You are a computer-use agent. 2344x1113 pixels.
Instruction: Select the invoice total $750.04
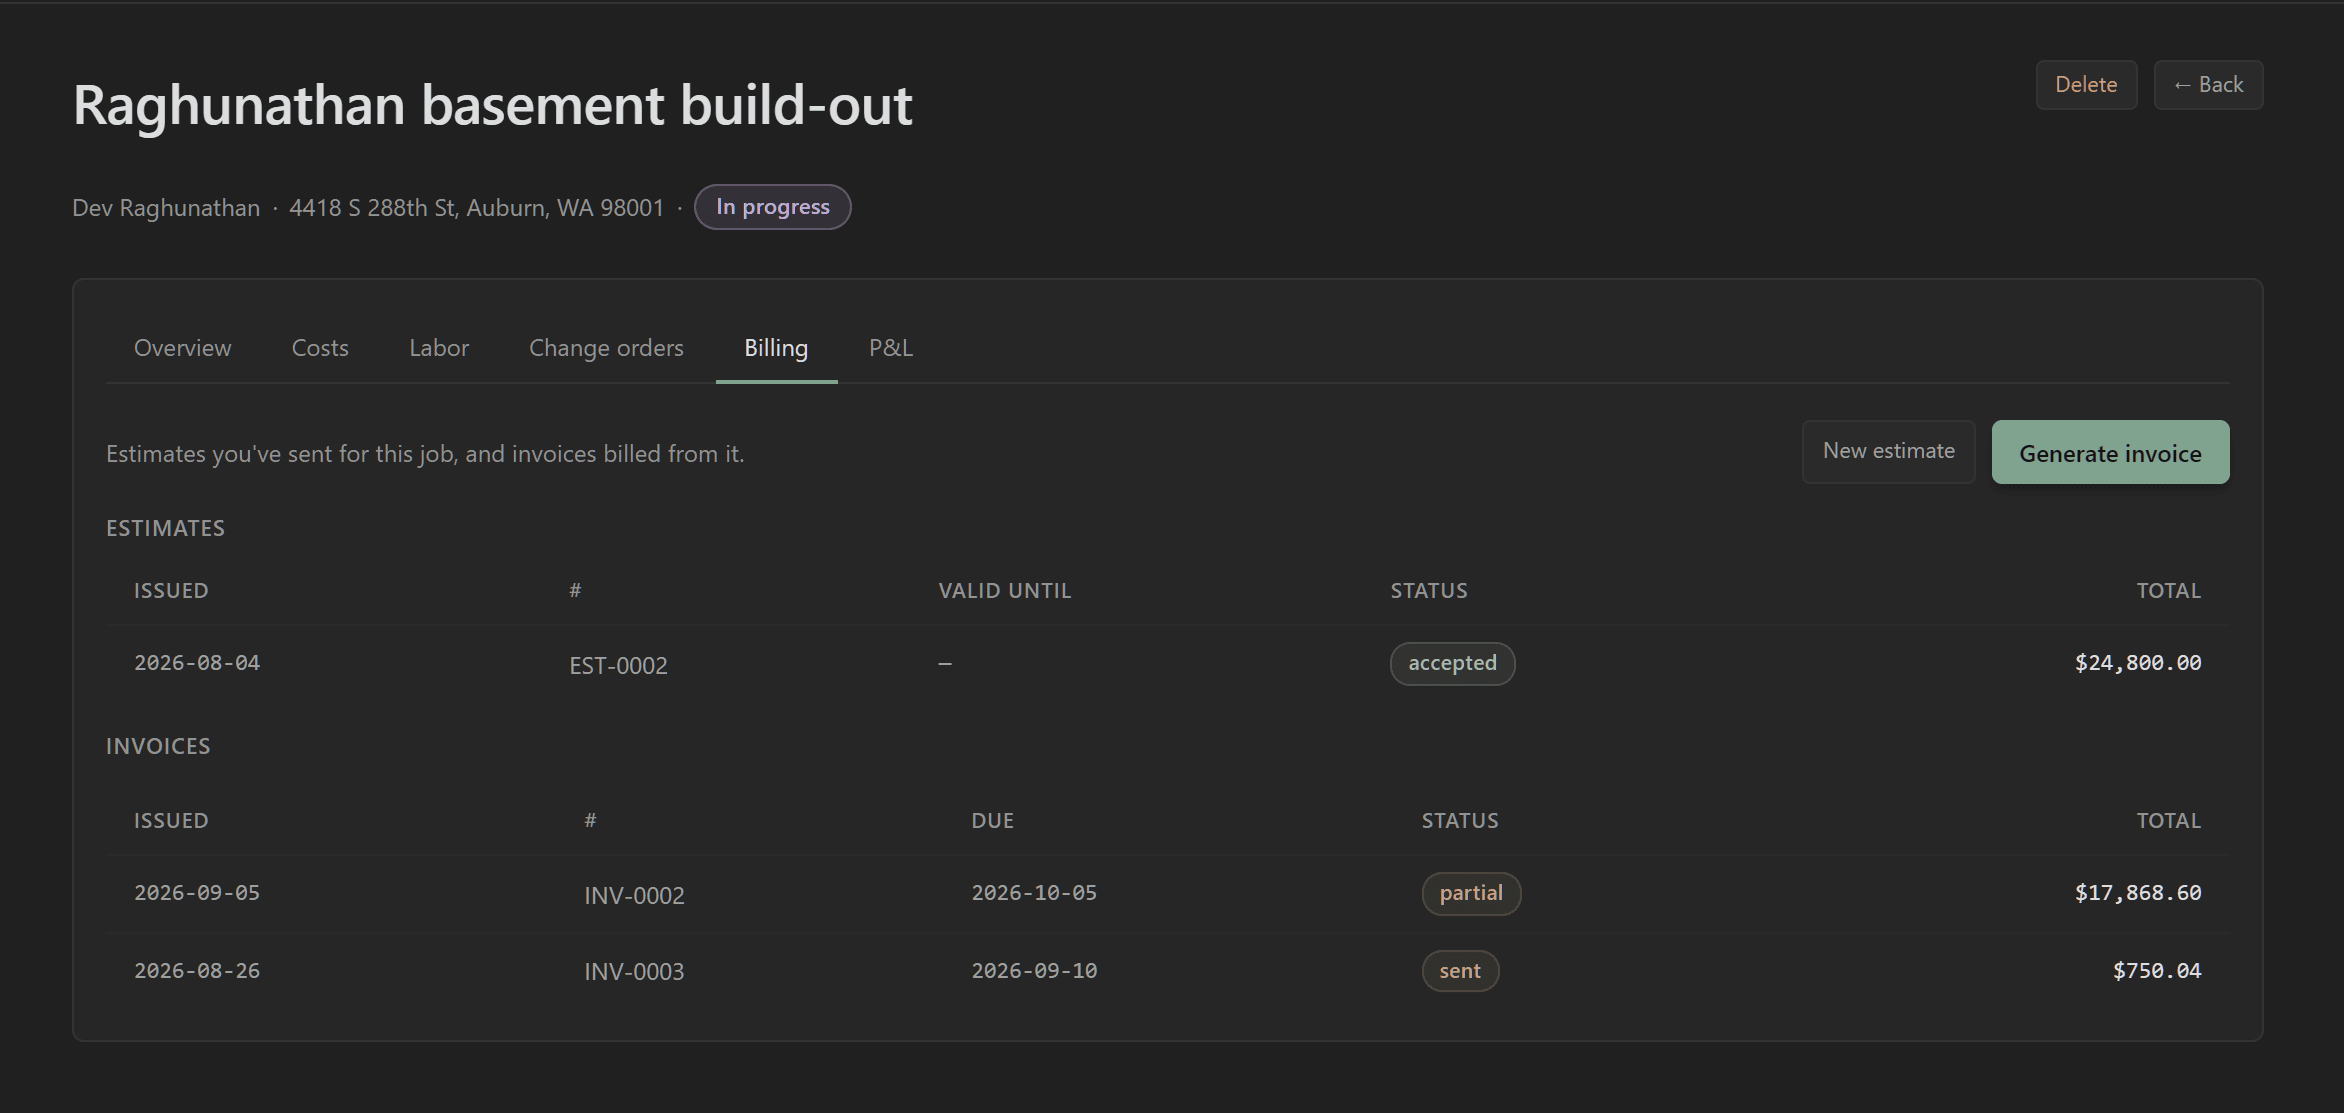point(2157,971)
